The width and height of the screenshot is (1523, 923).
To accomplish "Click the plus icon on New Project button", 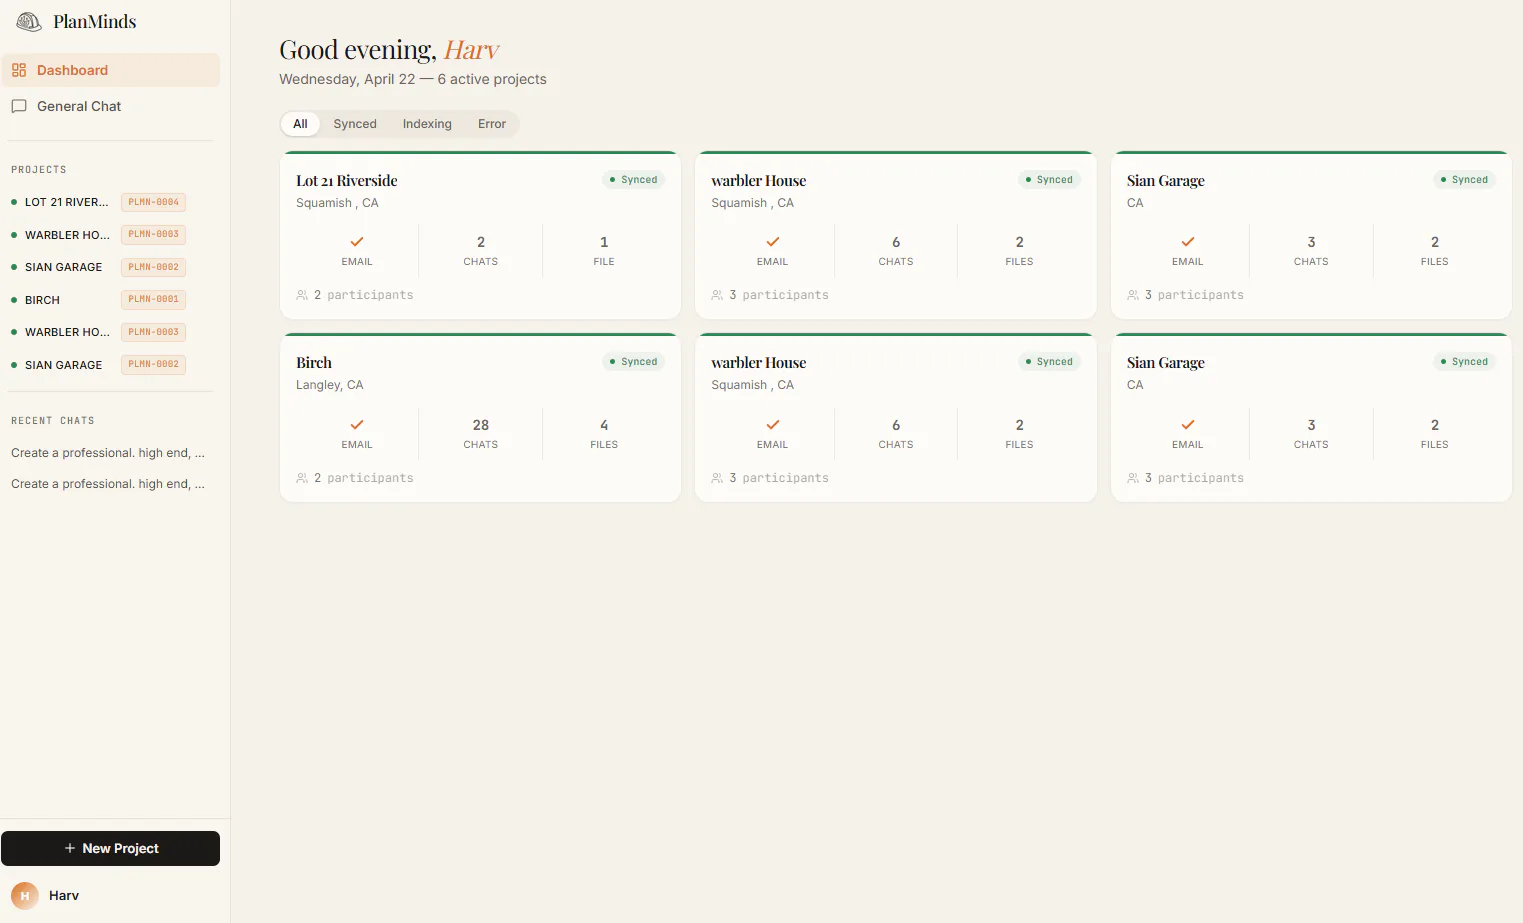I will [70, 848].
